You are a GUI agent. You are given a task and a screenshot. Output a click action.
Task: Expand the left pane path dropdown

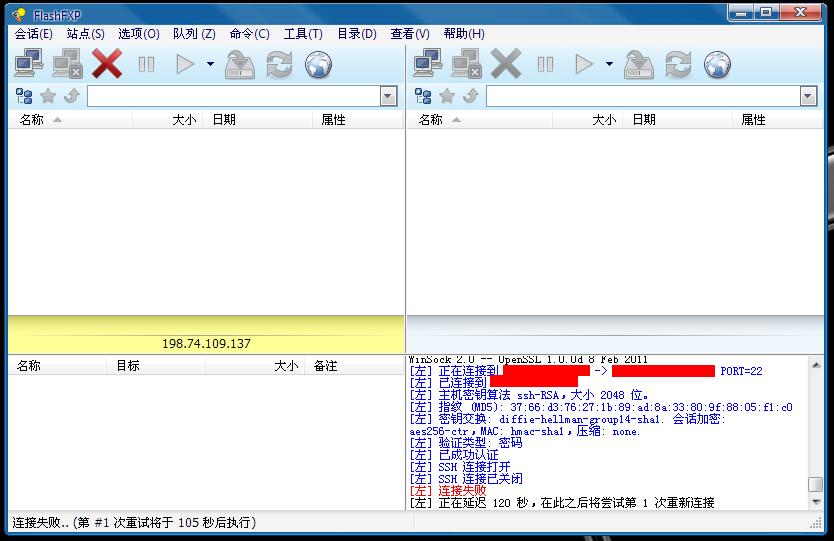coord(389,96)
